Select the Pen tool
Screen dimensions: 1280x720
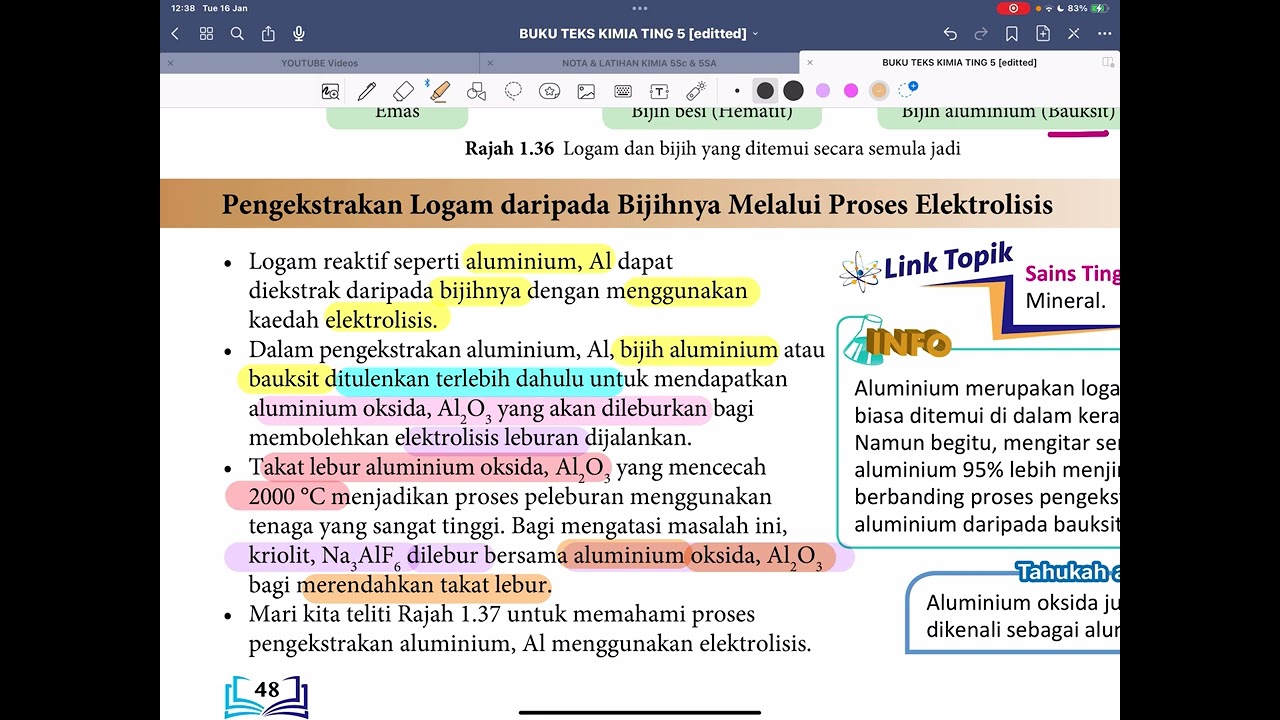tap(367, 91)
